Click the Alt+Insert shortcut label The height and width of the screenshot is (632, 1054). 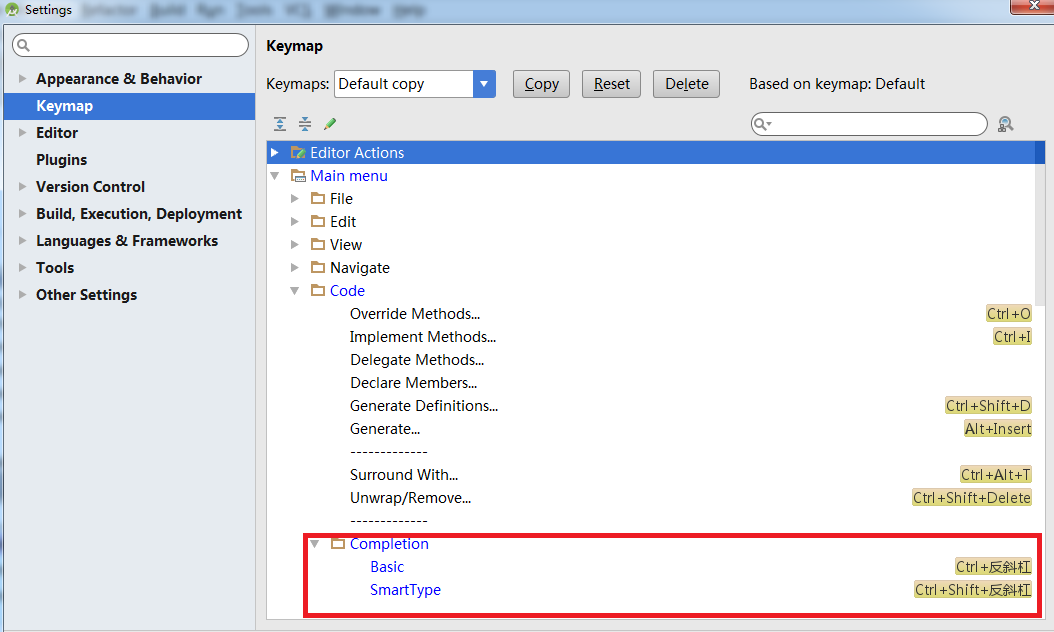(x=997, y=429)
